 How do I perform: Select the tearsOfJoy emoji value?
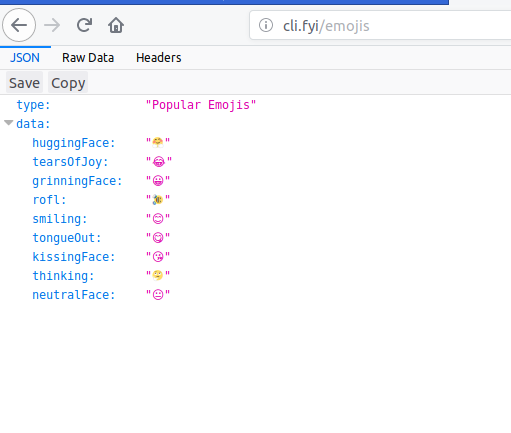(159, 162)
